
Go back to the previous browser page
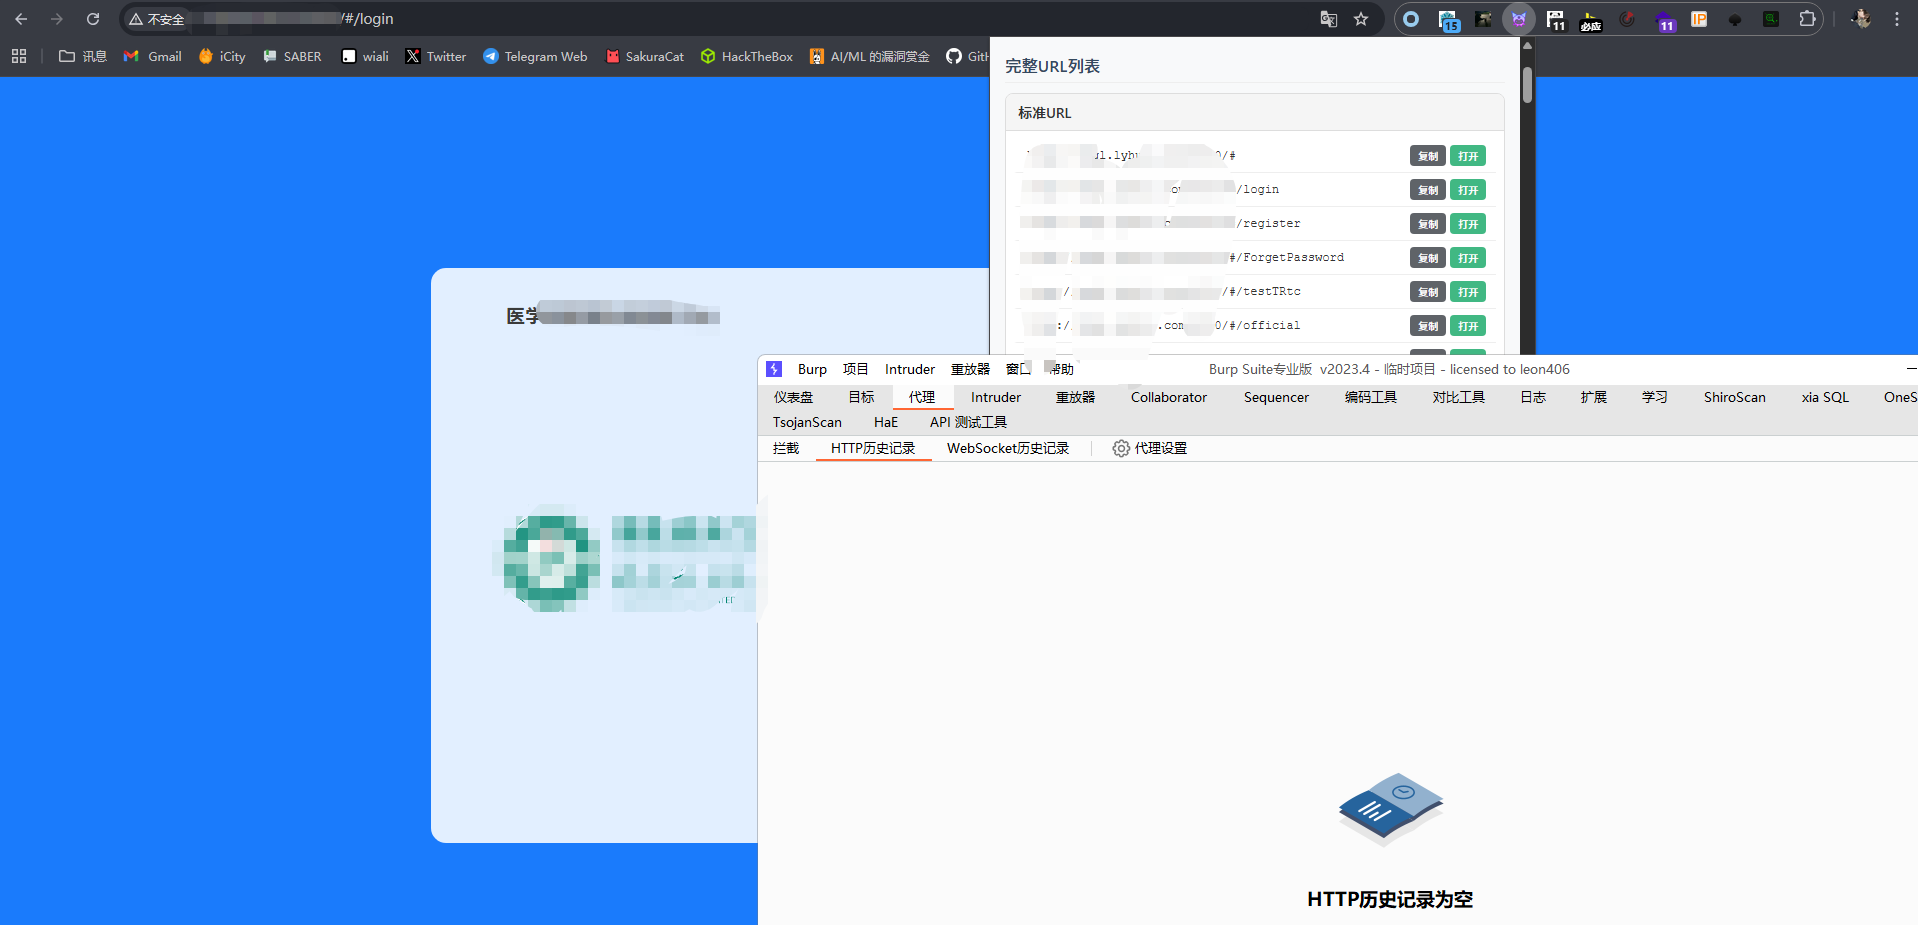pos(21,19)
